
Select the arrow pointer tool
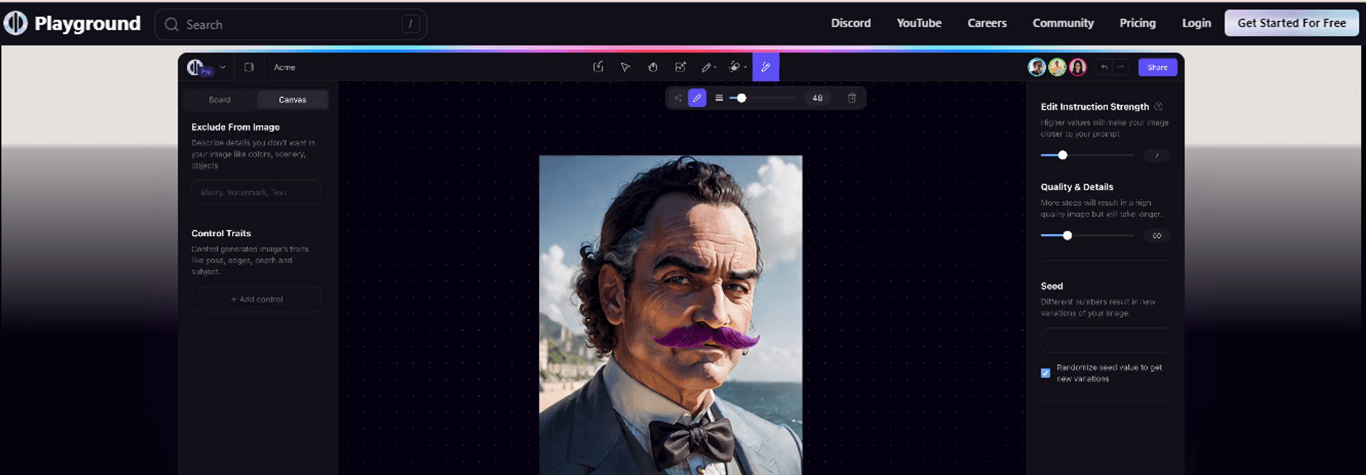pyautogui.click(x=625, y=67)
